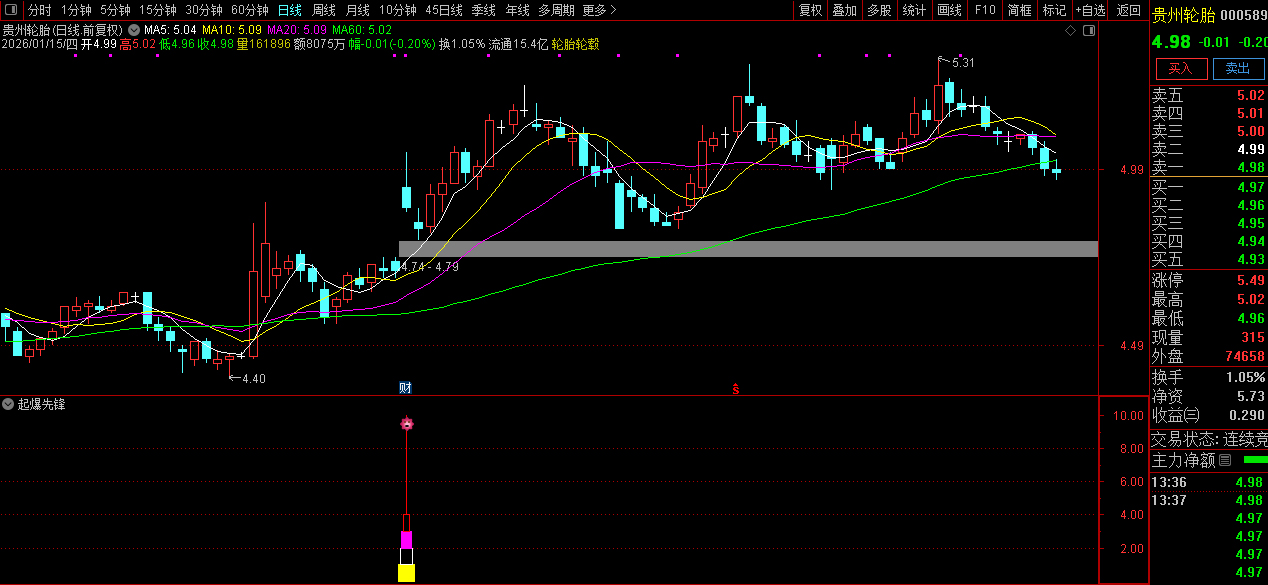Switch to the 分时 view tab

(x=40, y=10)
